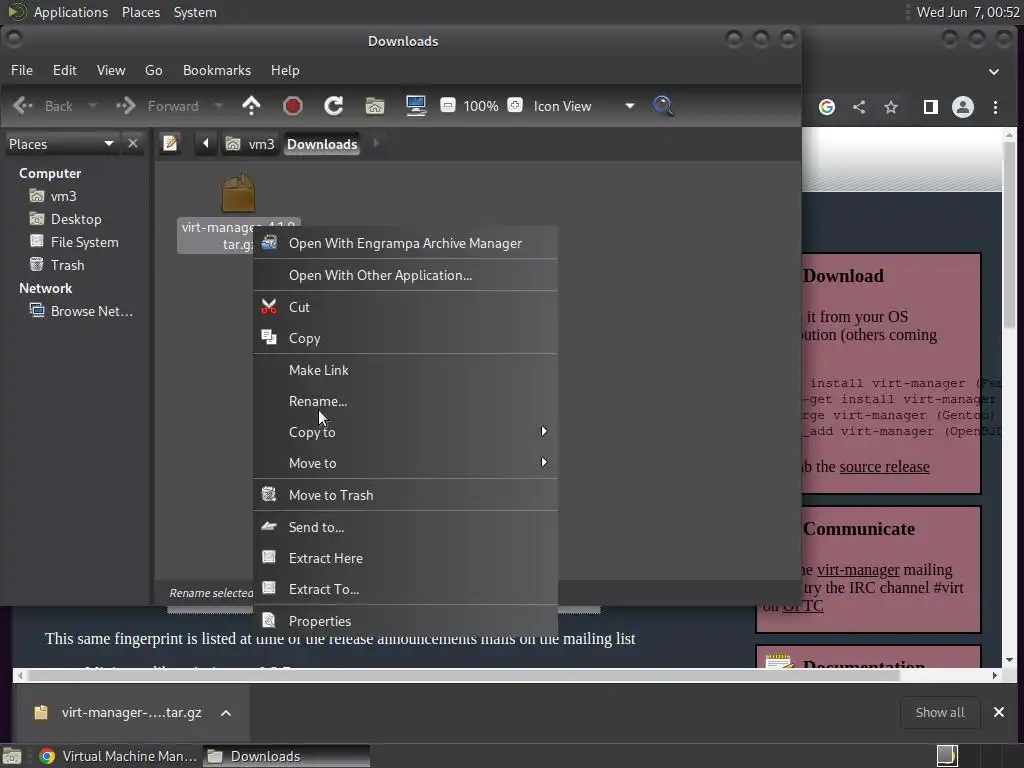Bookmark this page star icon

891,107
